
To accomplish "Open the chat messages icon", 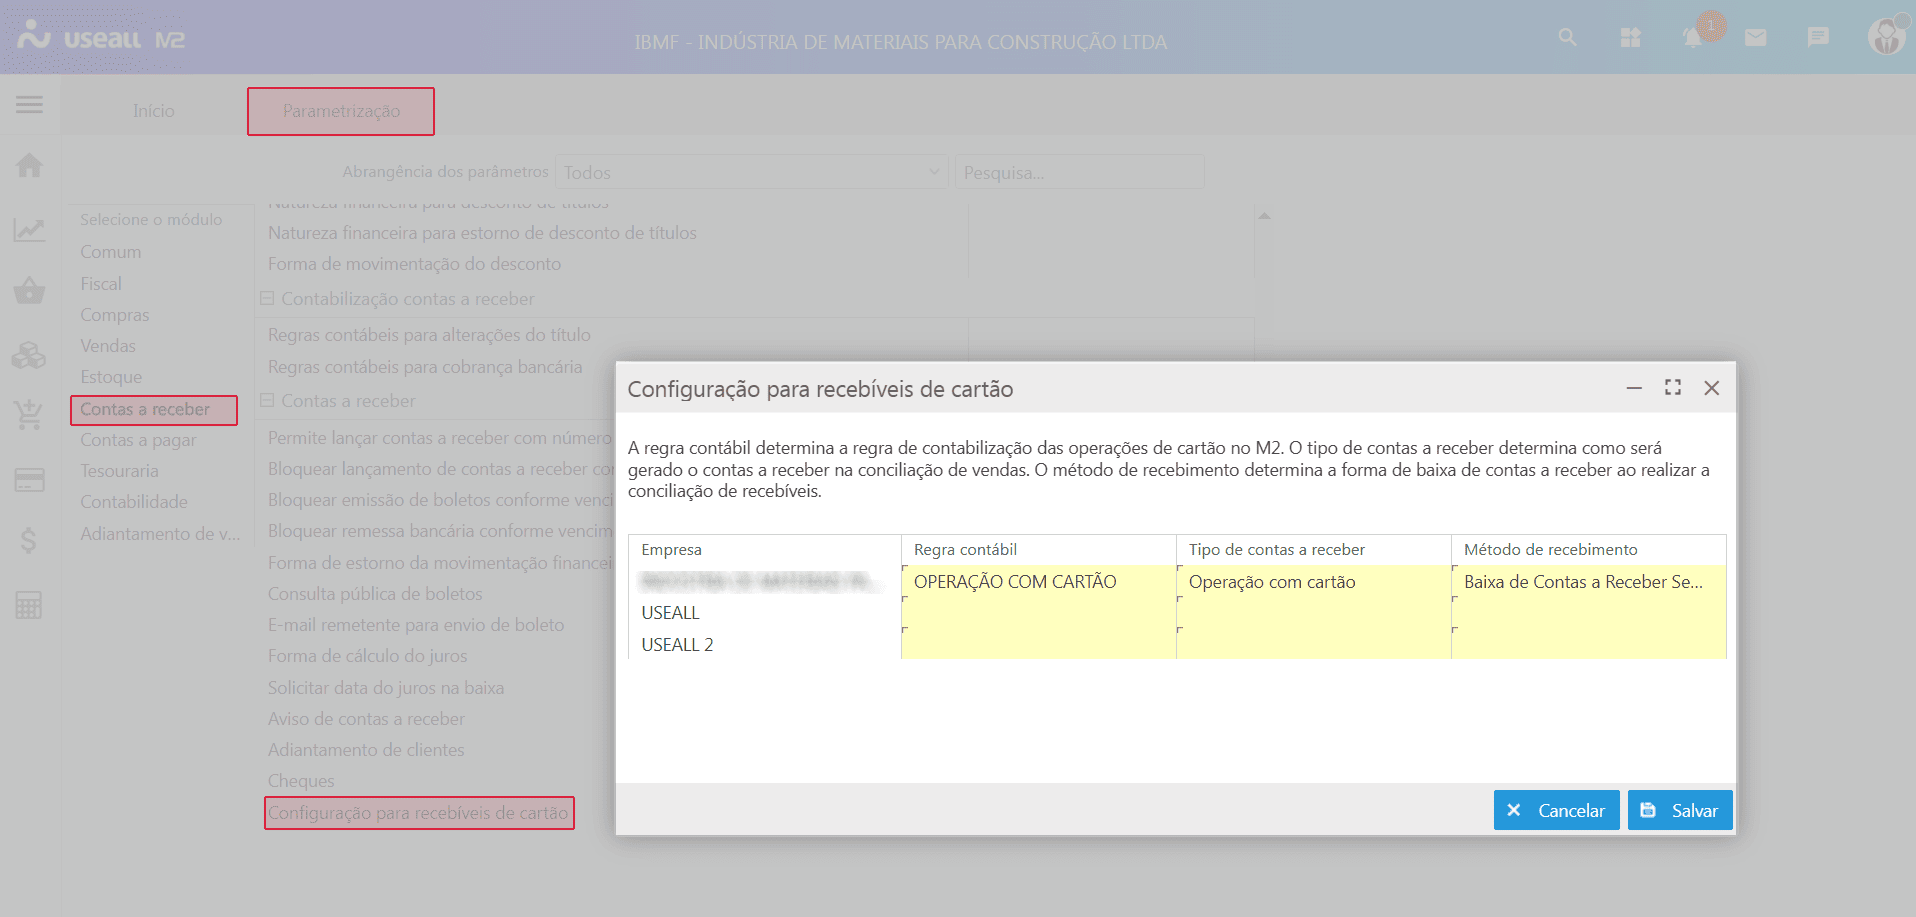I will click(1818, 37).
